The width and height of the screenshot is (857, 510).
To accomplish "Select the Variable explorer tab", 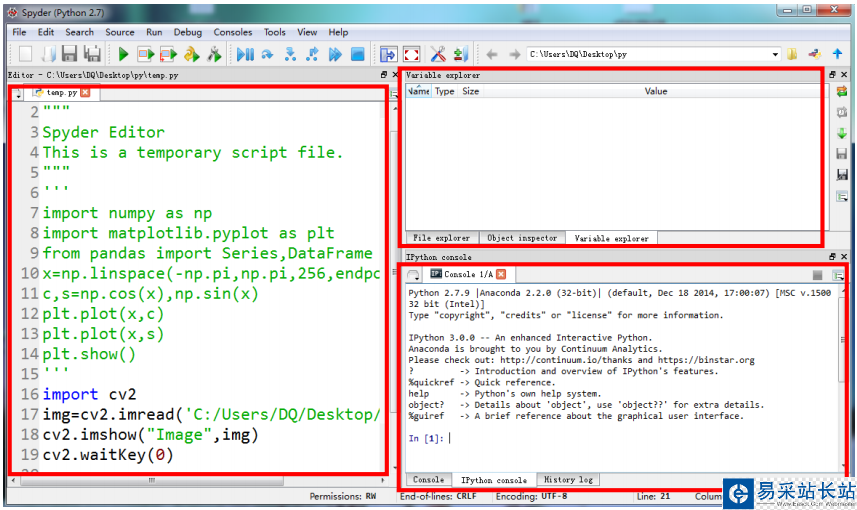I will point(611,238).
